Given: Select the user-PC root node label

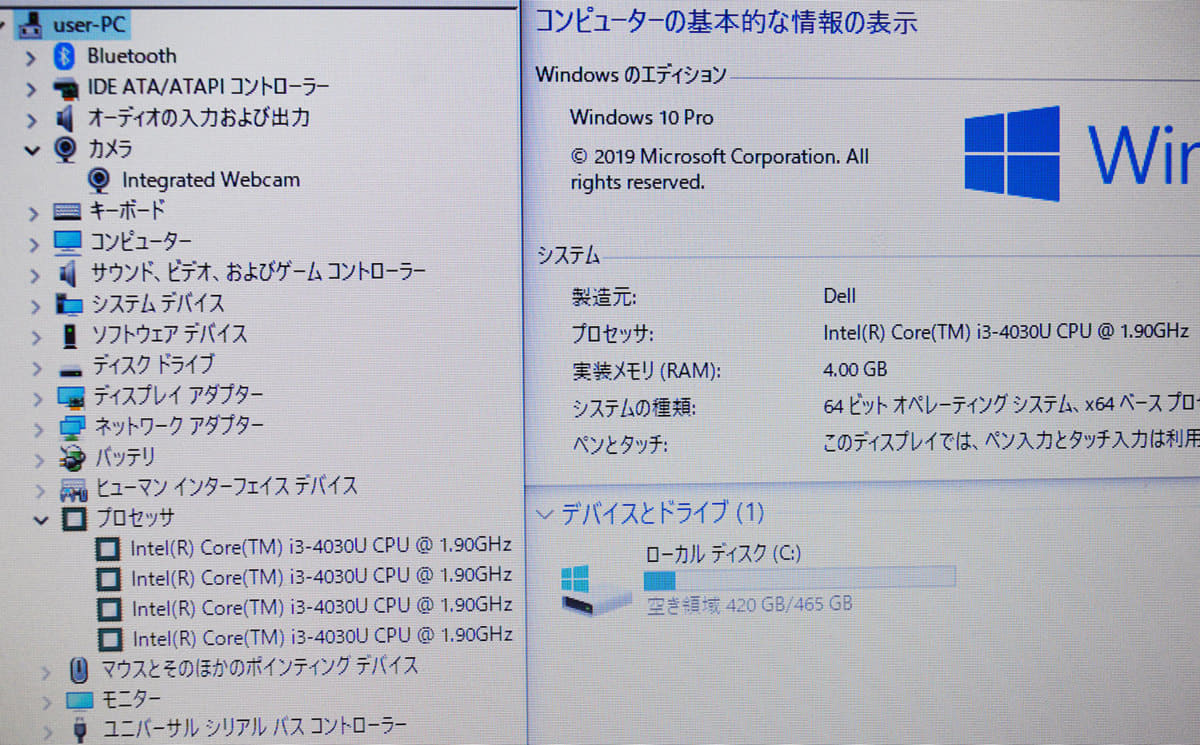Looking at the screenshot, I should (90, 24).
